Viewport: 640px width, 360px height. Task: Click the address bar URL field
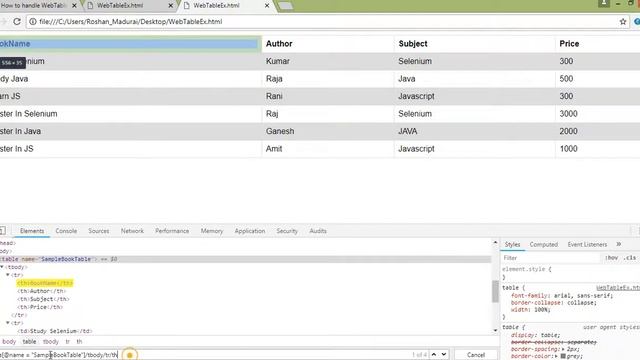click(x=327, y=22)
